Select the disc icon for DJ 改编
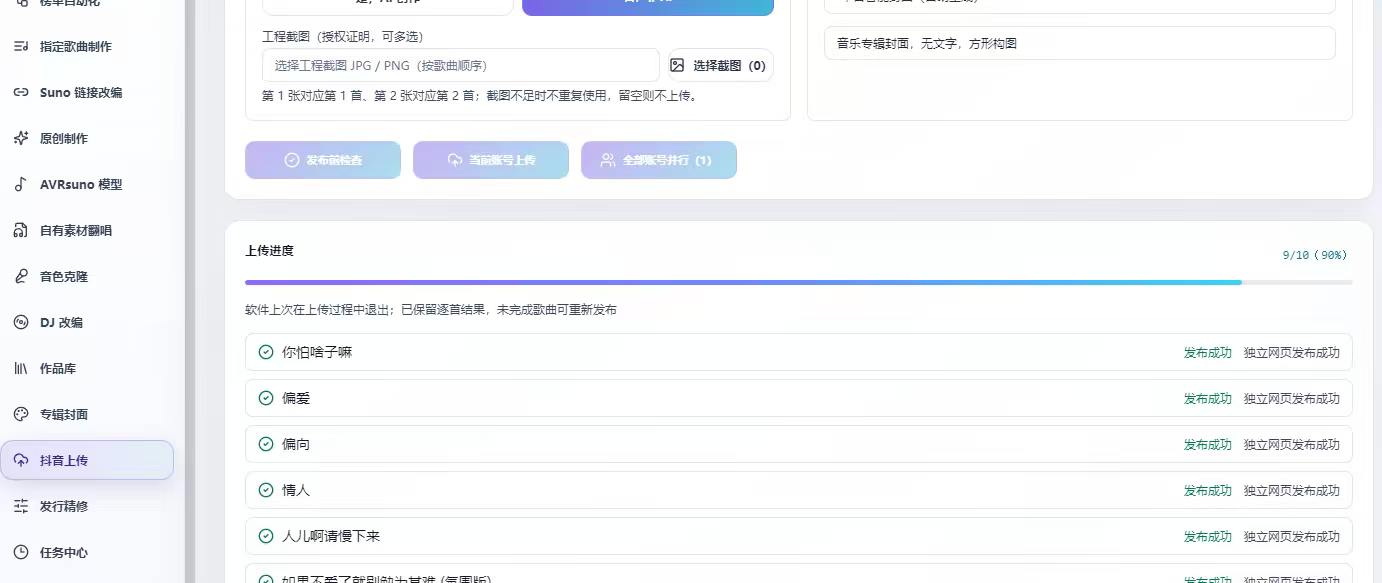 tap(21, 322)
